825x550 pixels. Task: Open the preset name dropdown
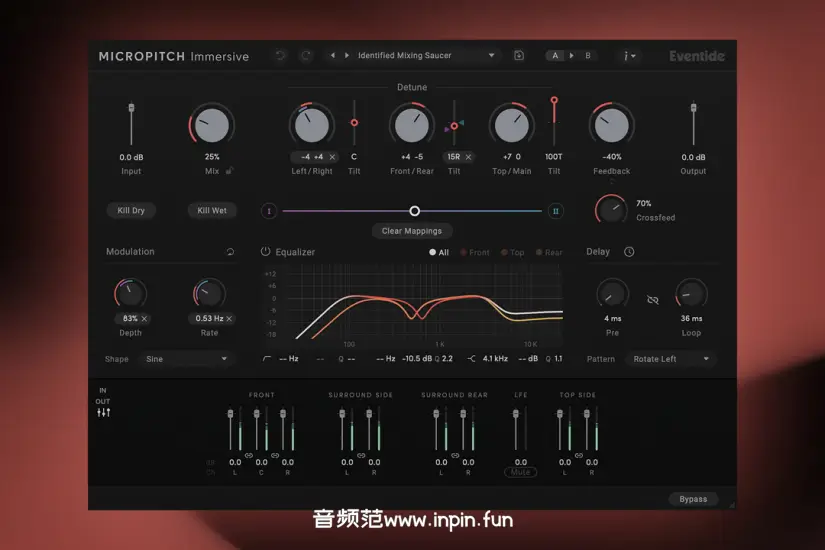[426, 56]
